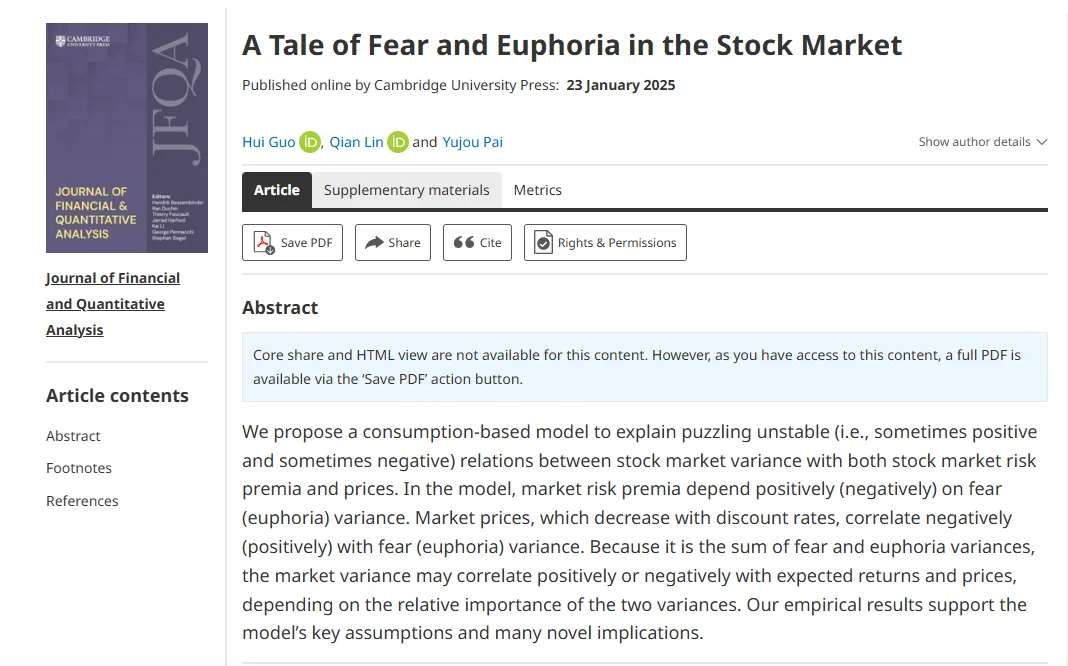Click the Cite quotation marks icon
The height and width of the screenshot is (666, 1068).
(x=463, y=243)
